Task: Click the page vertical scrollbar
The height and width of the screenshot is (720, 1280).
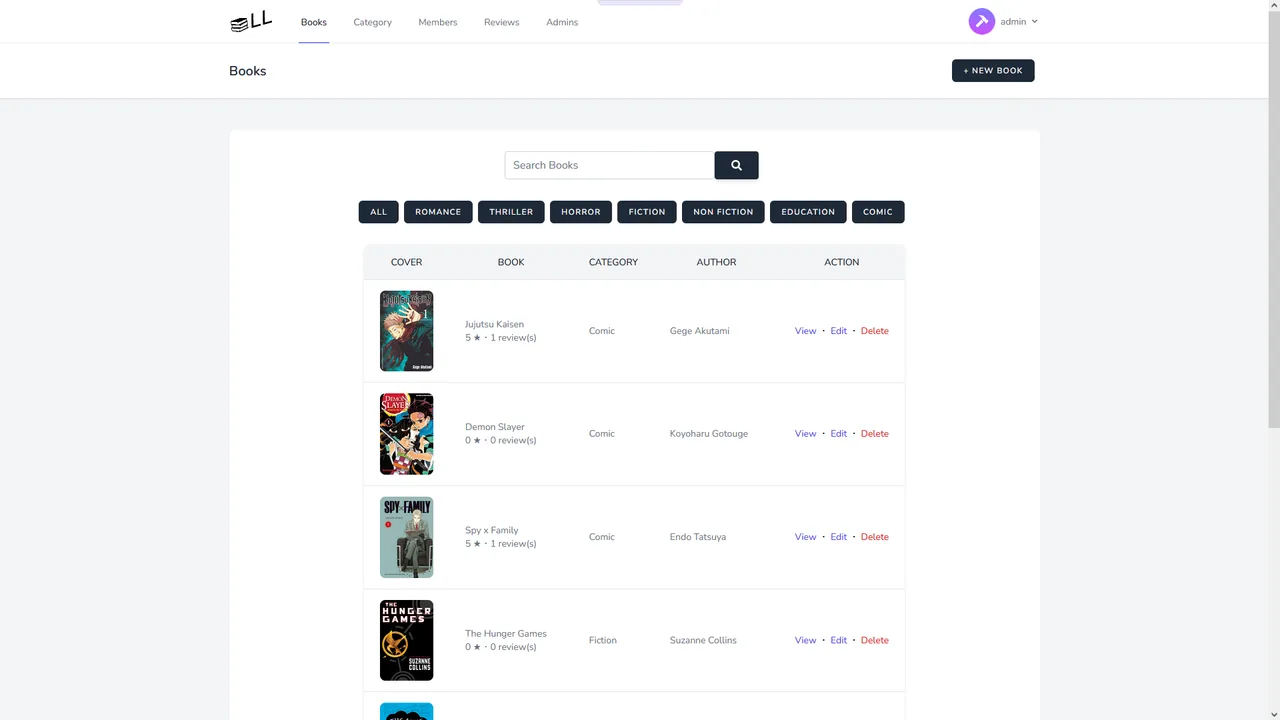Action: pyautogui.click(x=1273, y=220)
